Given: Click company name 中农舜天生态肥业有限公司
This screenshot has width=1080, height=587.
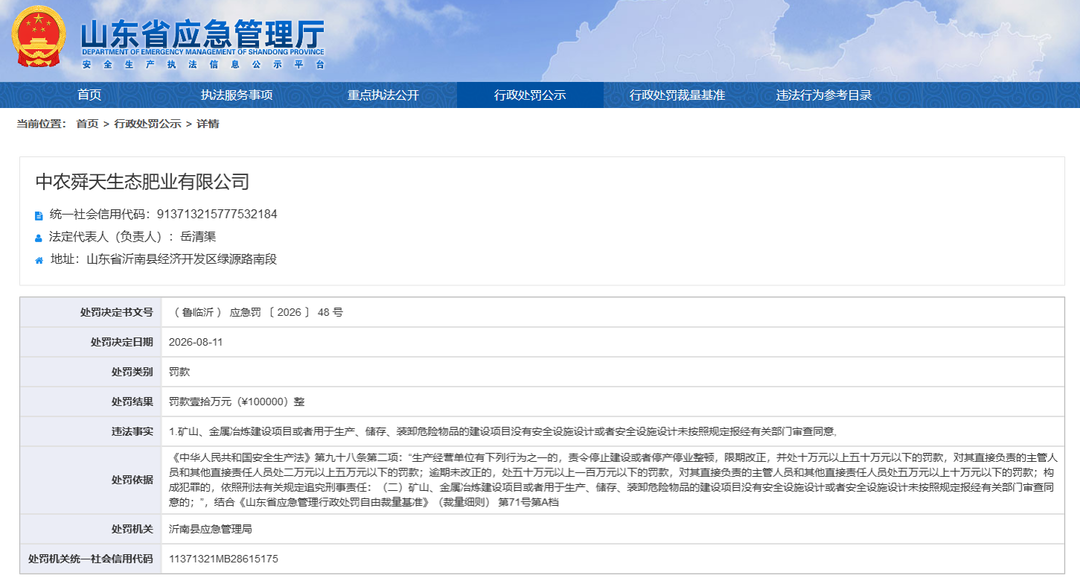Looking at the screenshot, I should [x=143, y=182].
